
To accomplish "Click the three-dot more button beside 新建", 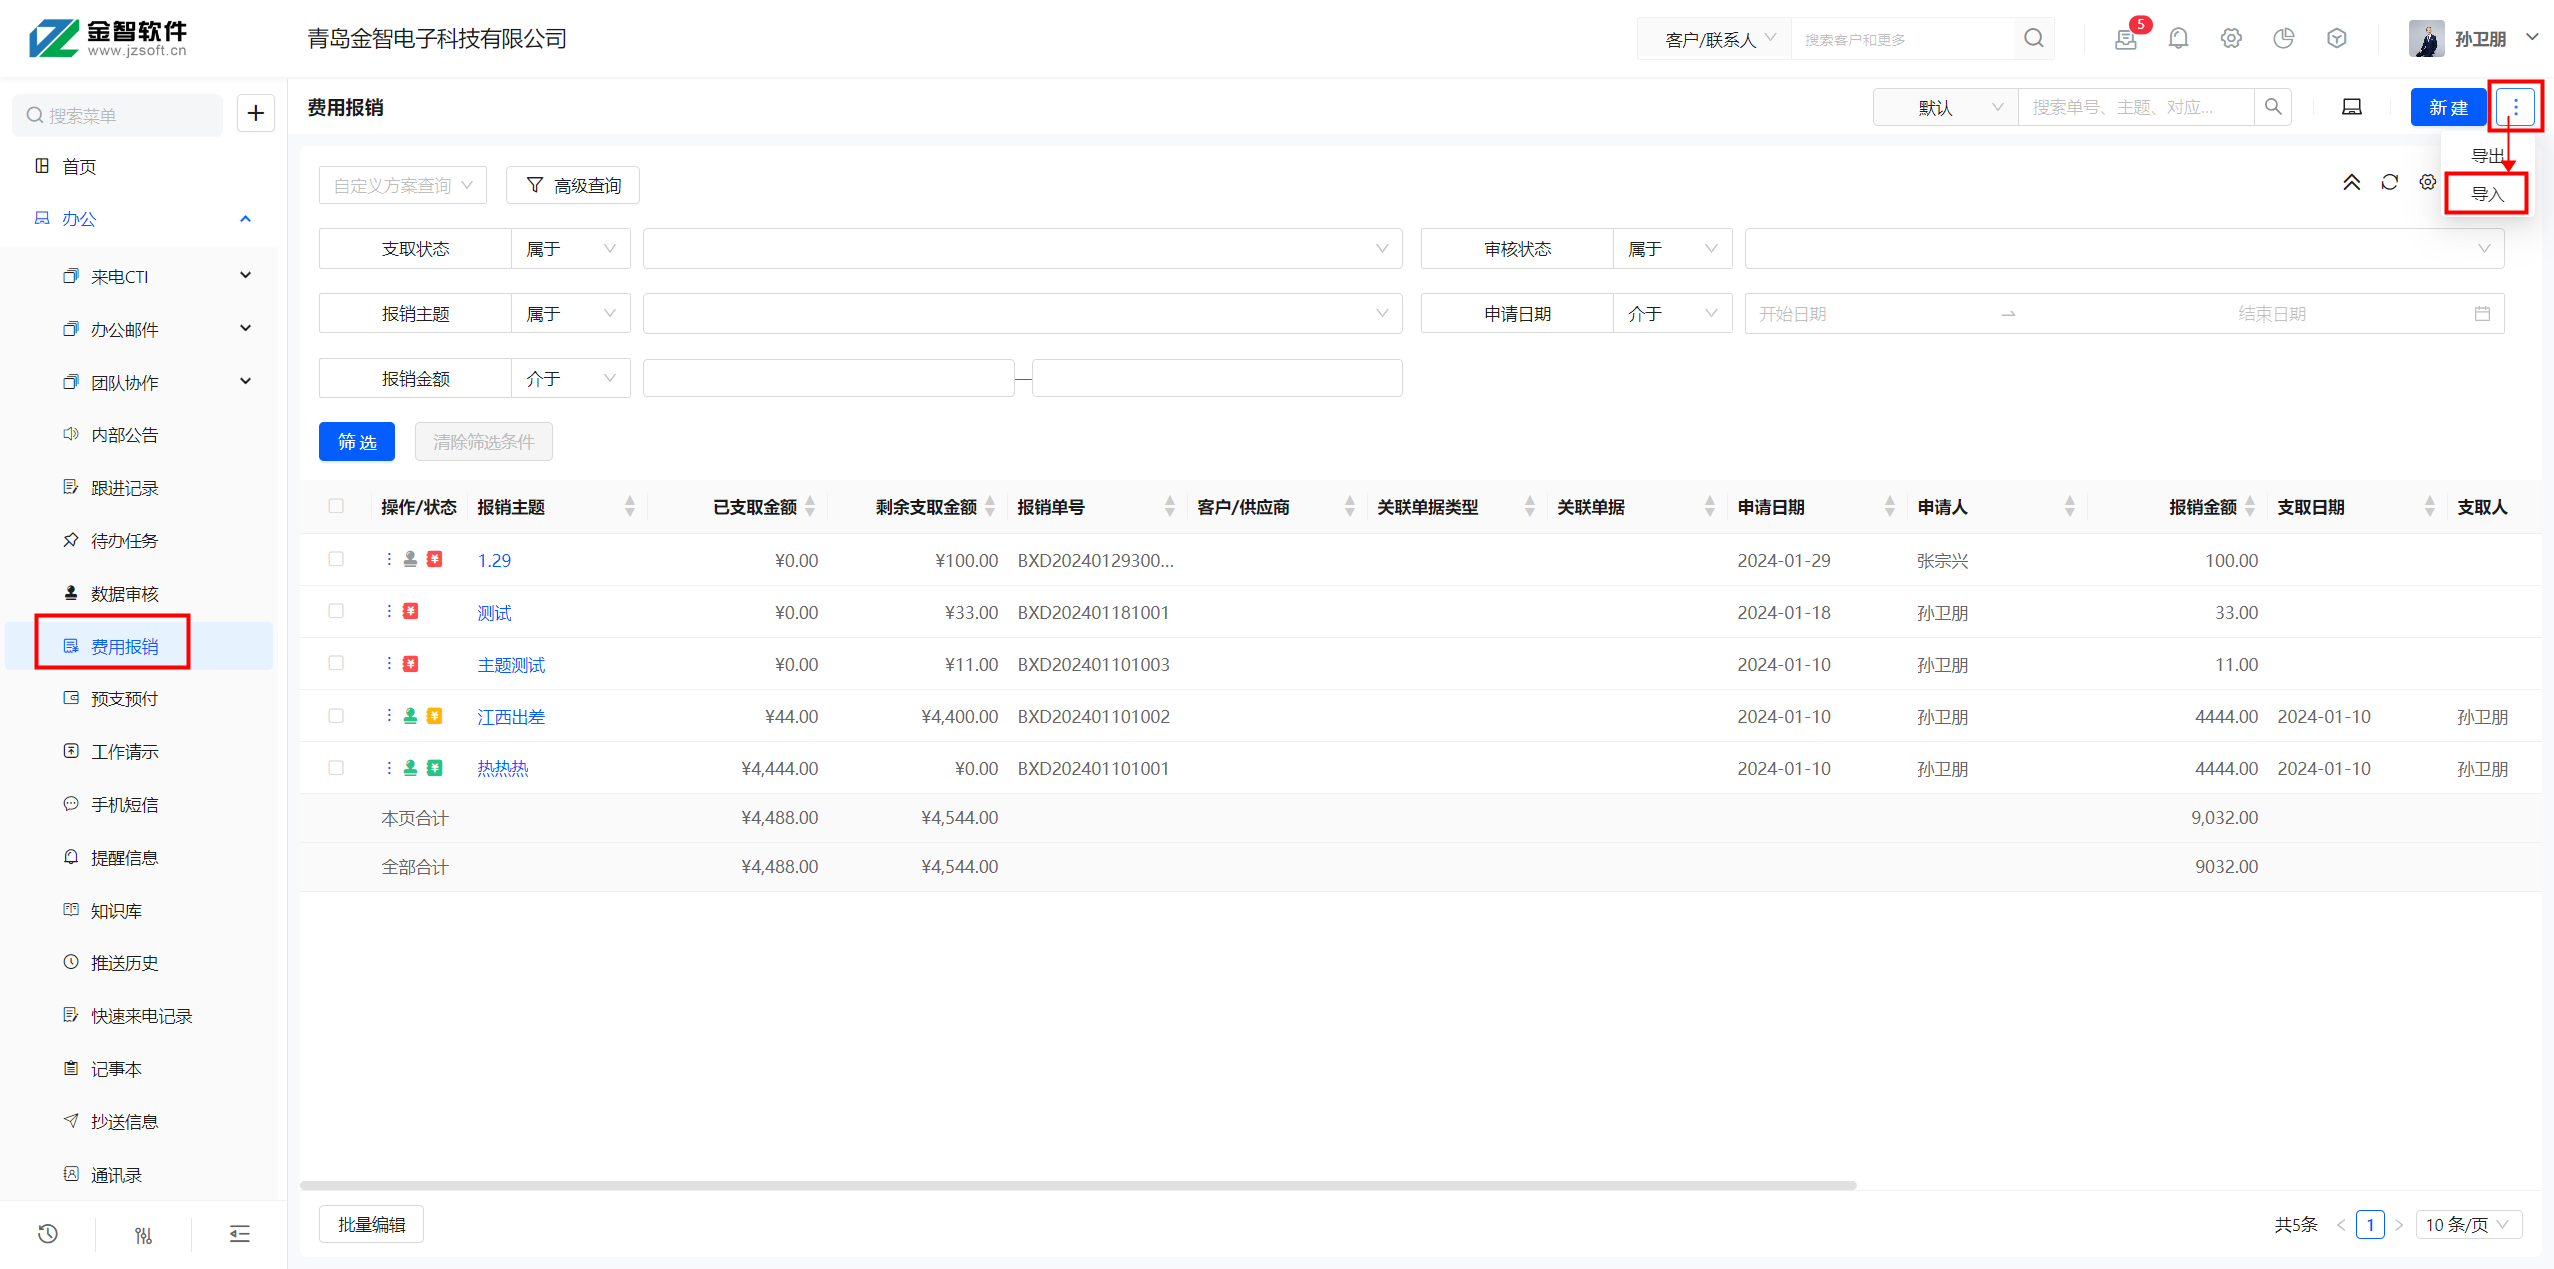I will tap(2515, 107).
